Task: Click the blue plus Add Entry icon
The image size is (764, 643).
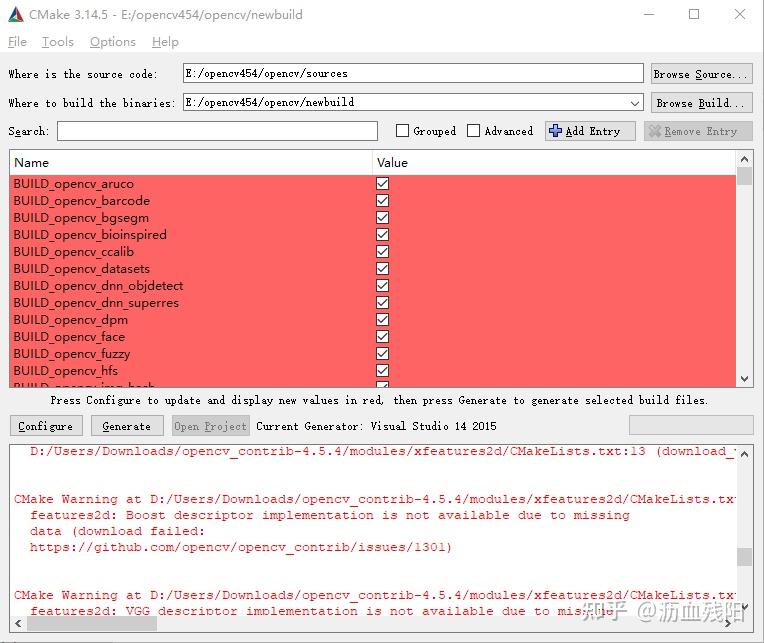Action: [555, 131]
